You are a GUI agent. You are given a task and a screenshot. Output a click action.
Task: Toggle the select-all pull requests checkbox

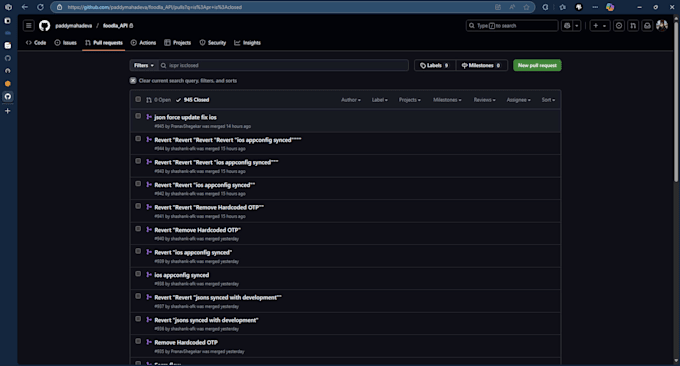coord(138,99)
